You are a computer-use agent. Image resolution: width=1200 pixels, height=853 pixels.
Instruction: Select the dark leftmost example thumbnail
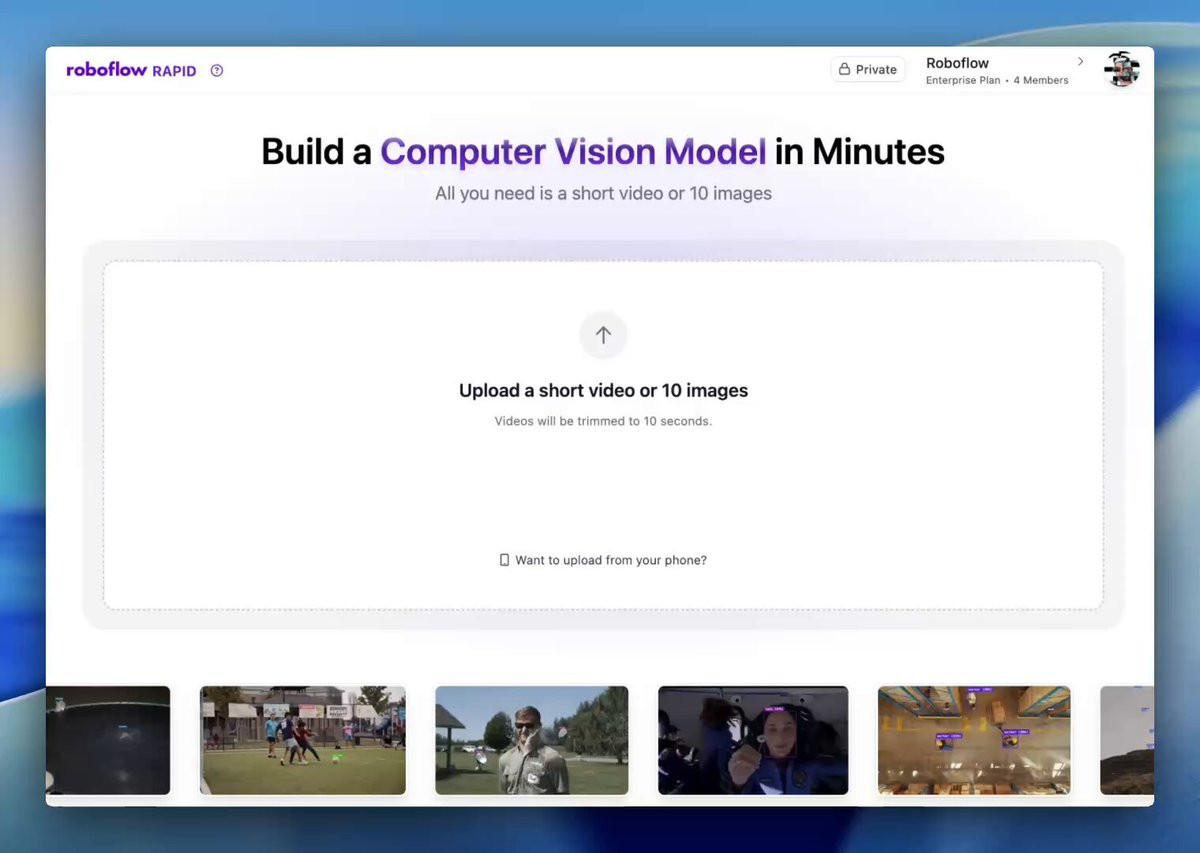108,740
